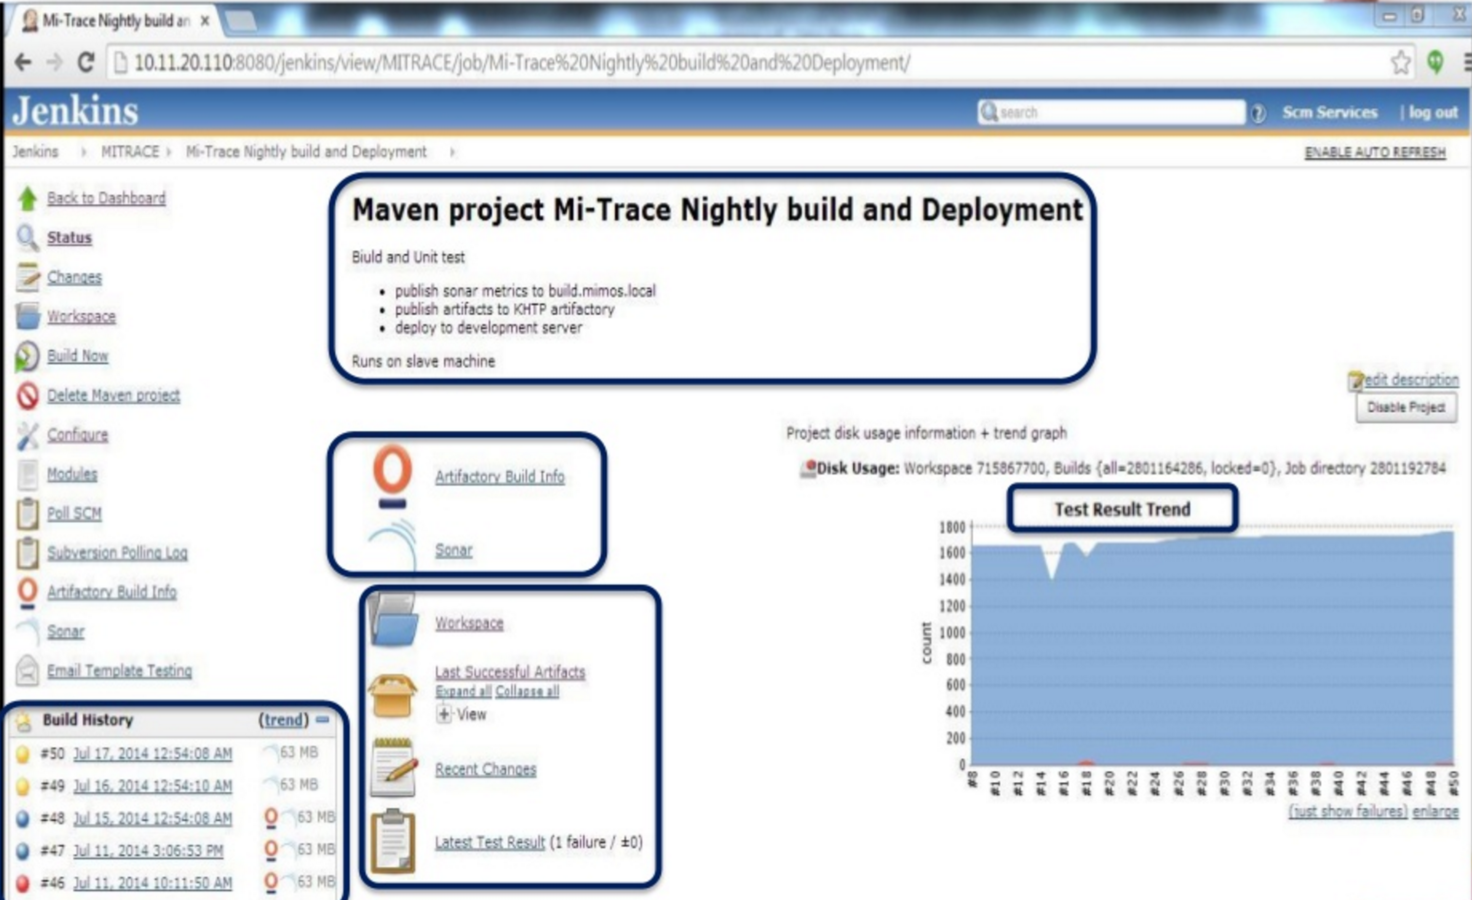Bookmark page with the star icon
The width and height of the screenshot is (1472, 900).
pos(1401,62)
